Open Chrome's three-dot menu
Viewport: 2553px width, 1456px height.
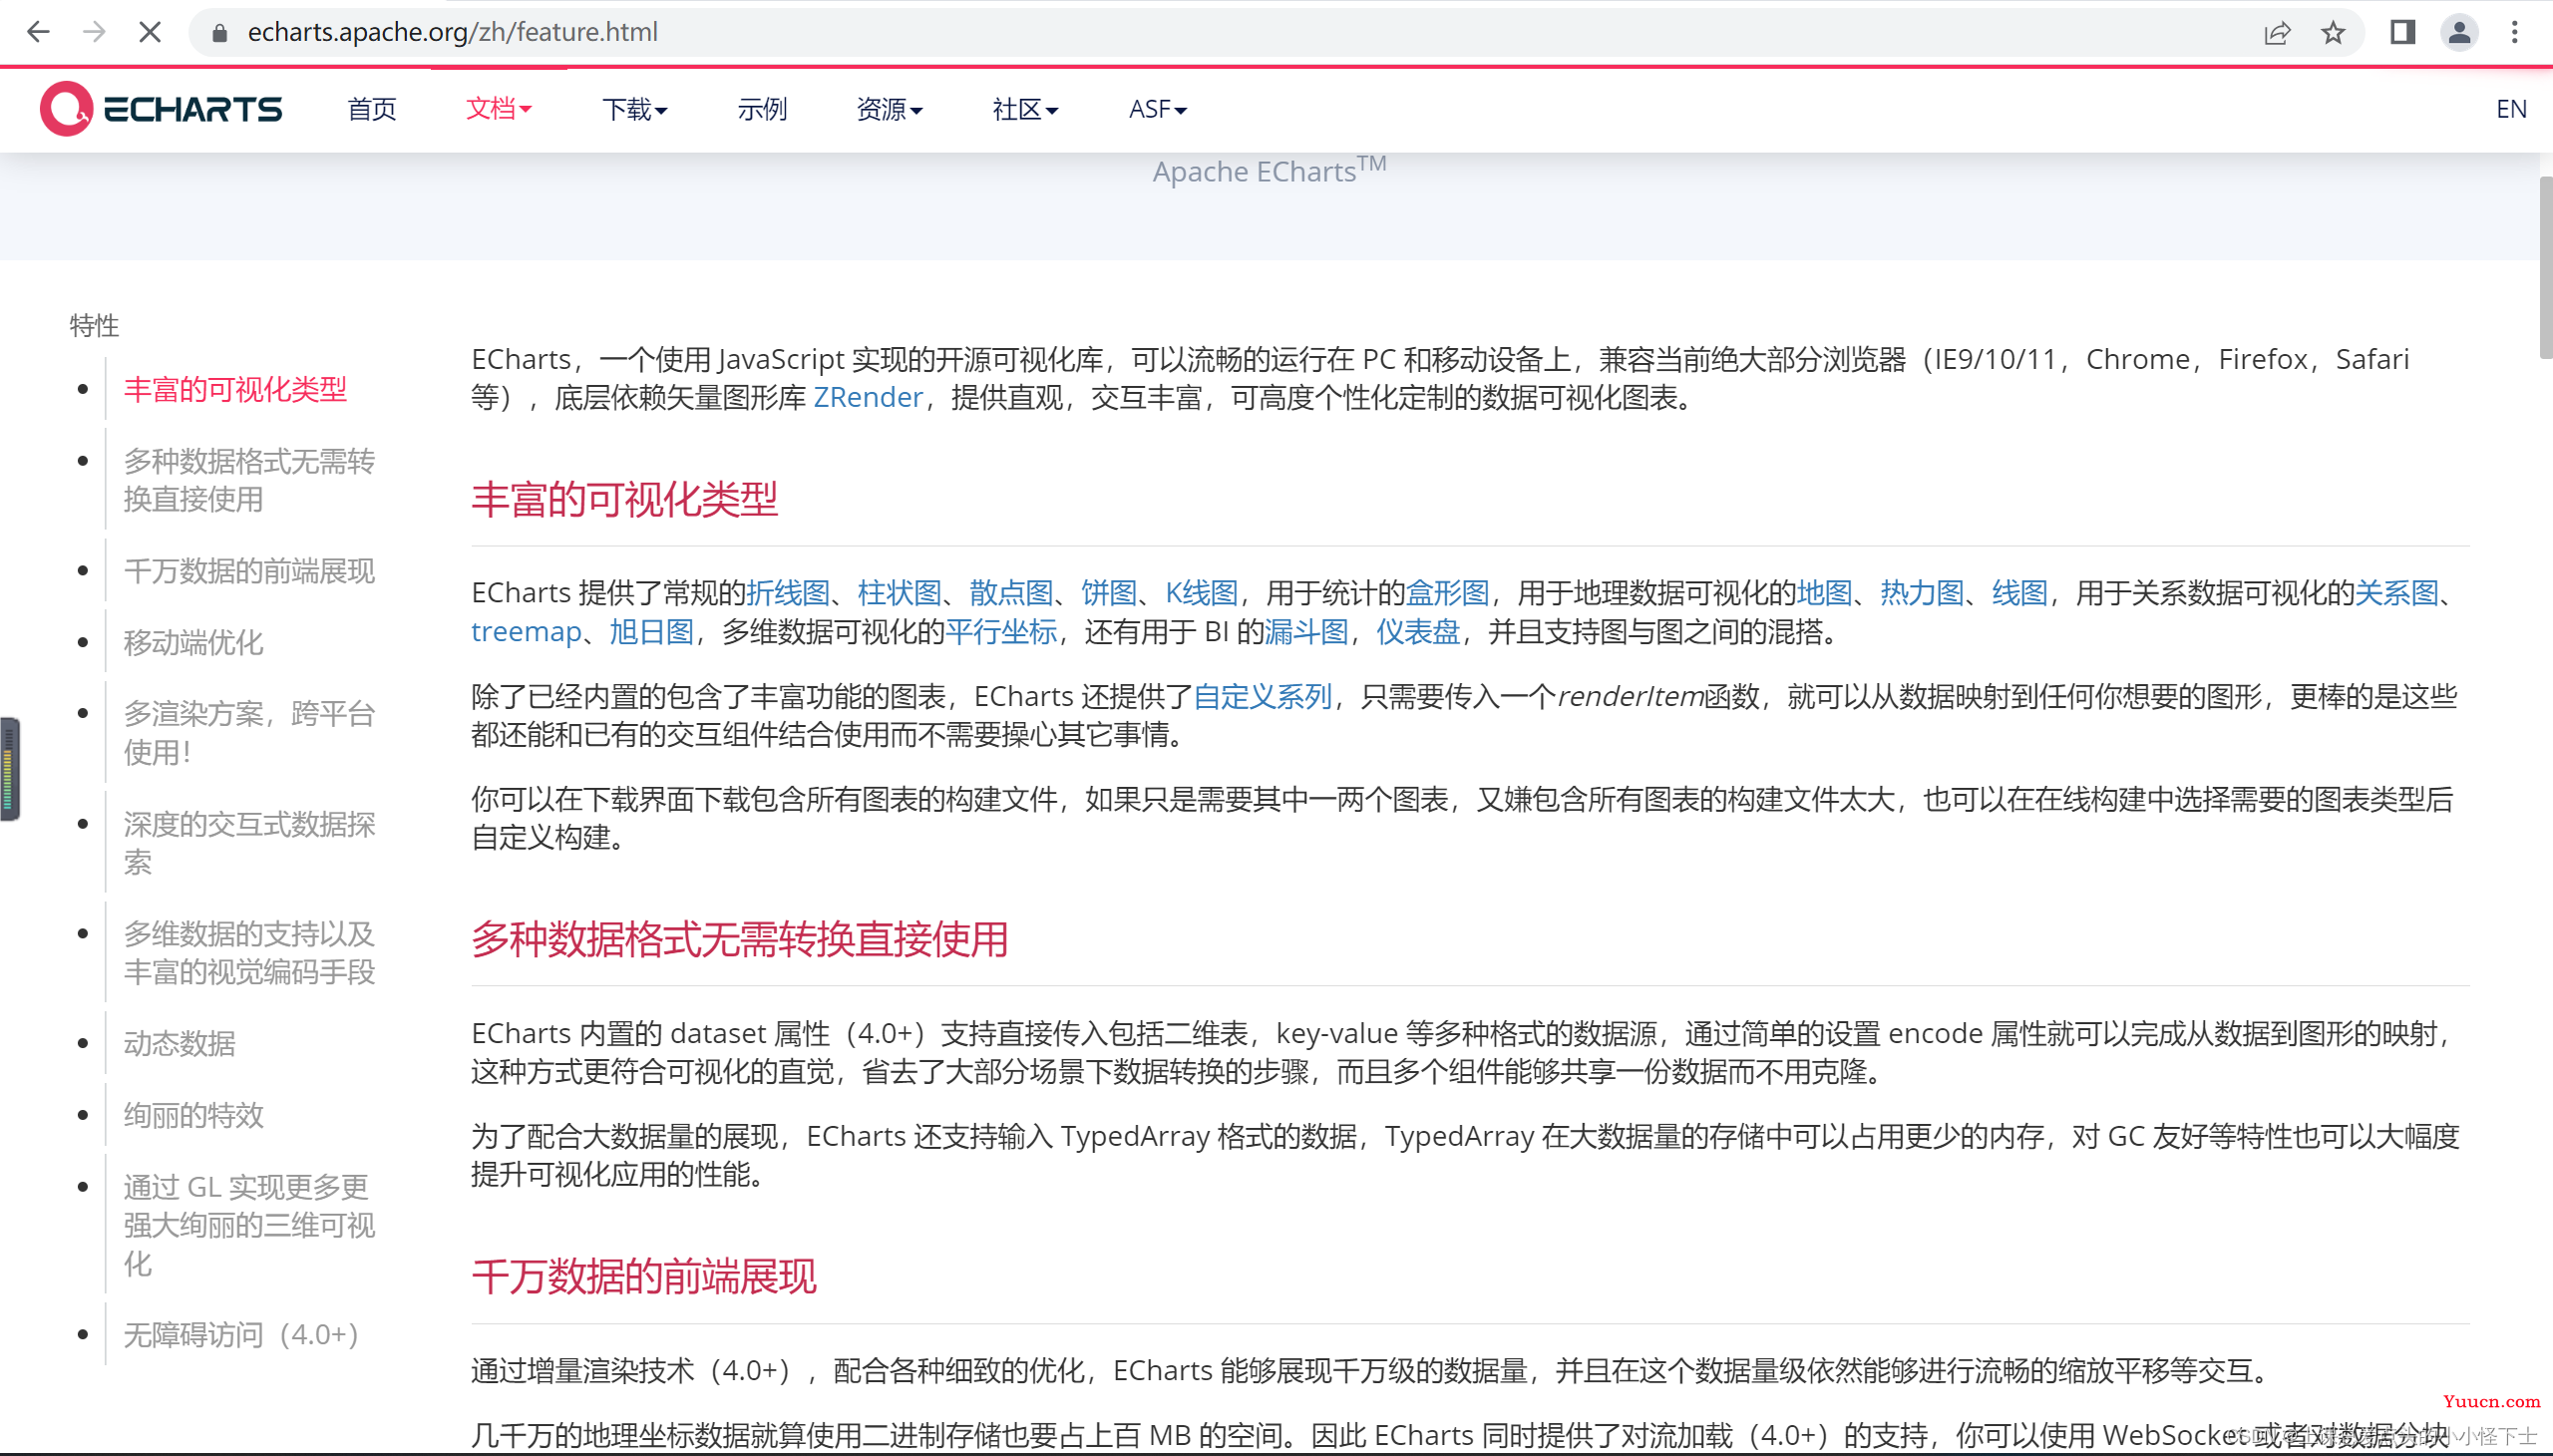point(2515,33)
